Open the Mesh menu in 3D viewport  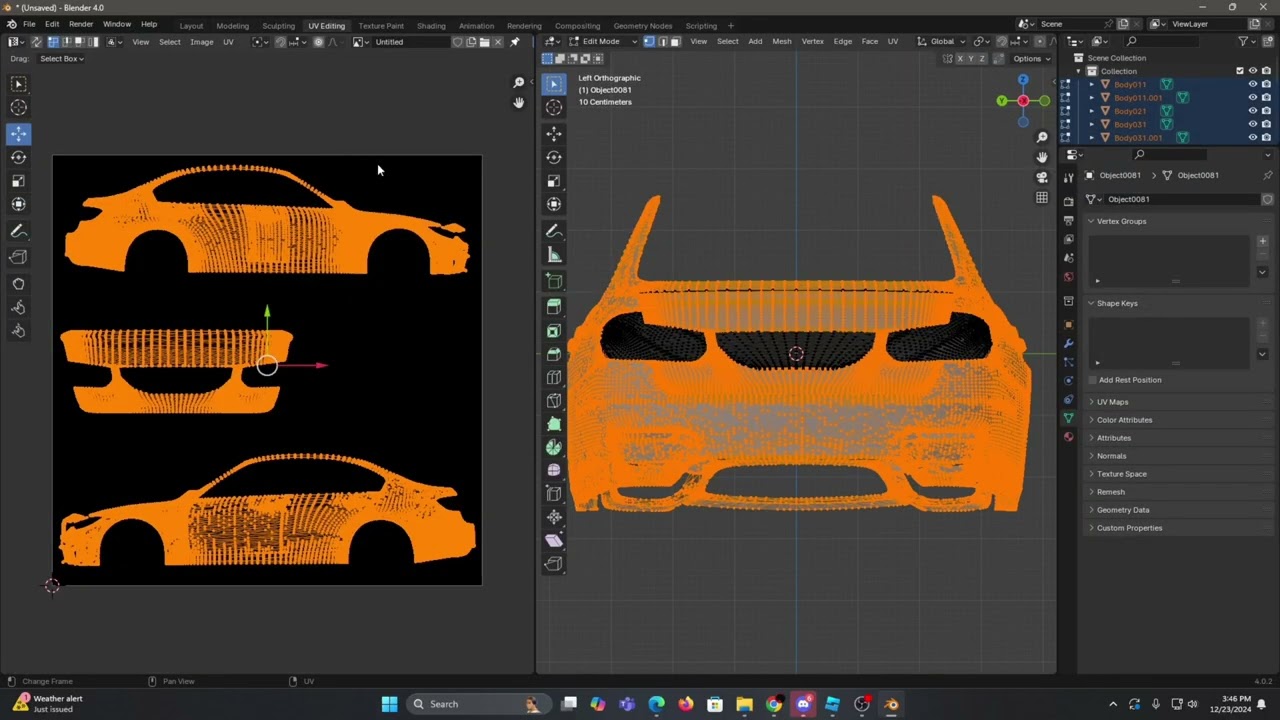click(781, 41)
